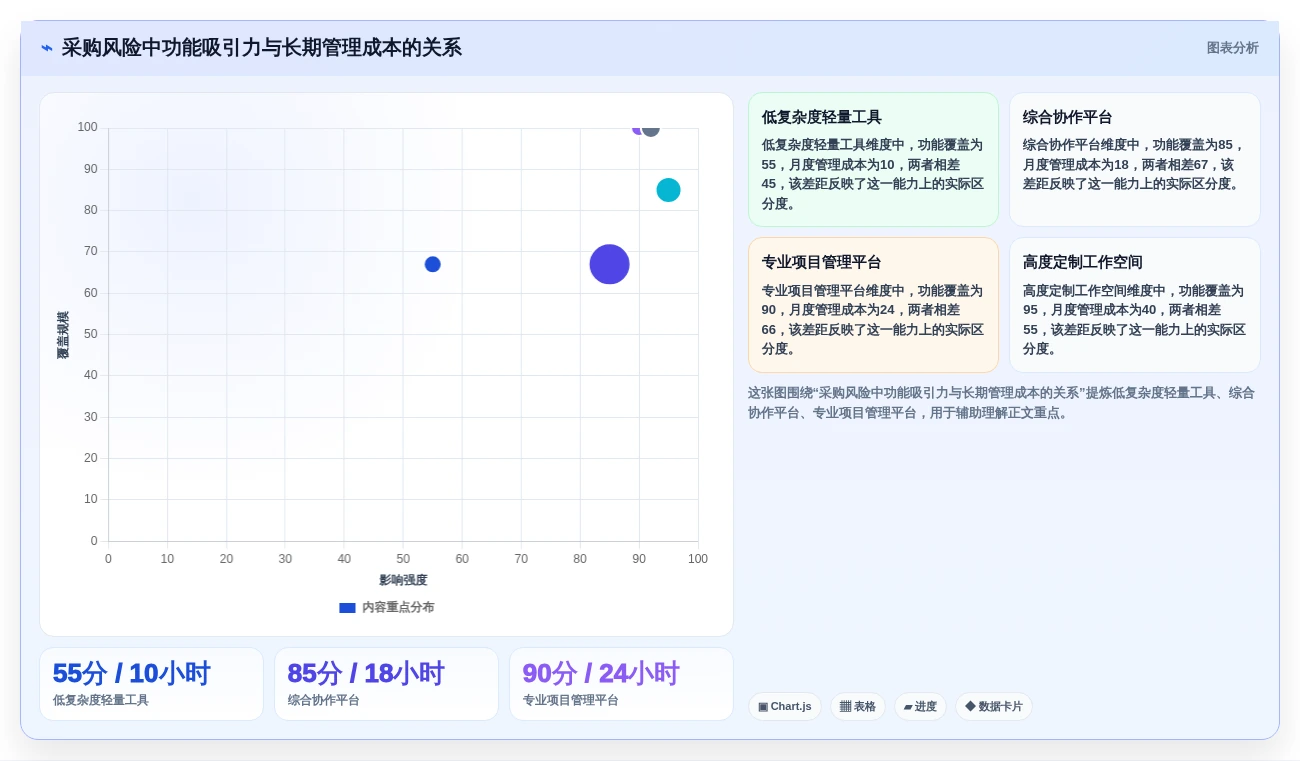Click the 影响强度 x-axis title
Viewport: 1300px width, 761px height.
tap(403, 580)
